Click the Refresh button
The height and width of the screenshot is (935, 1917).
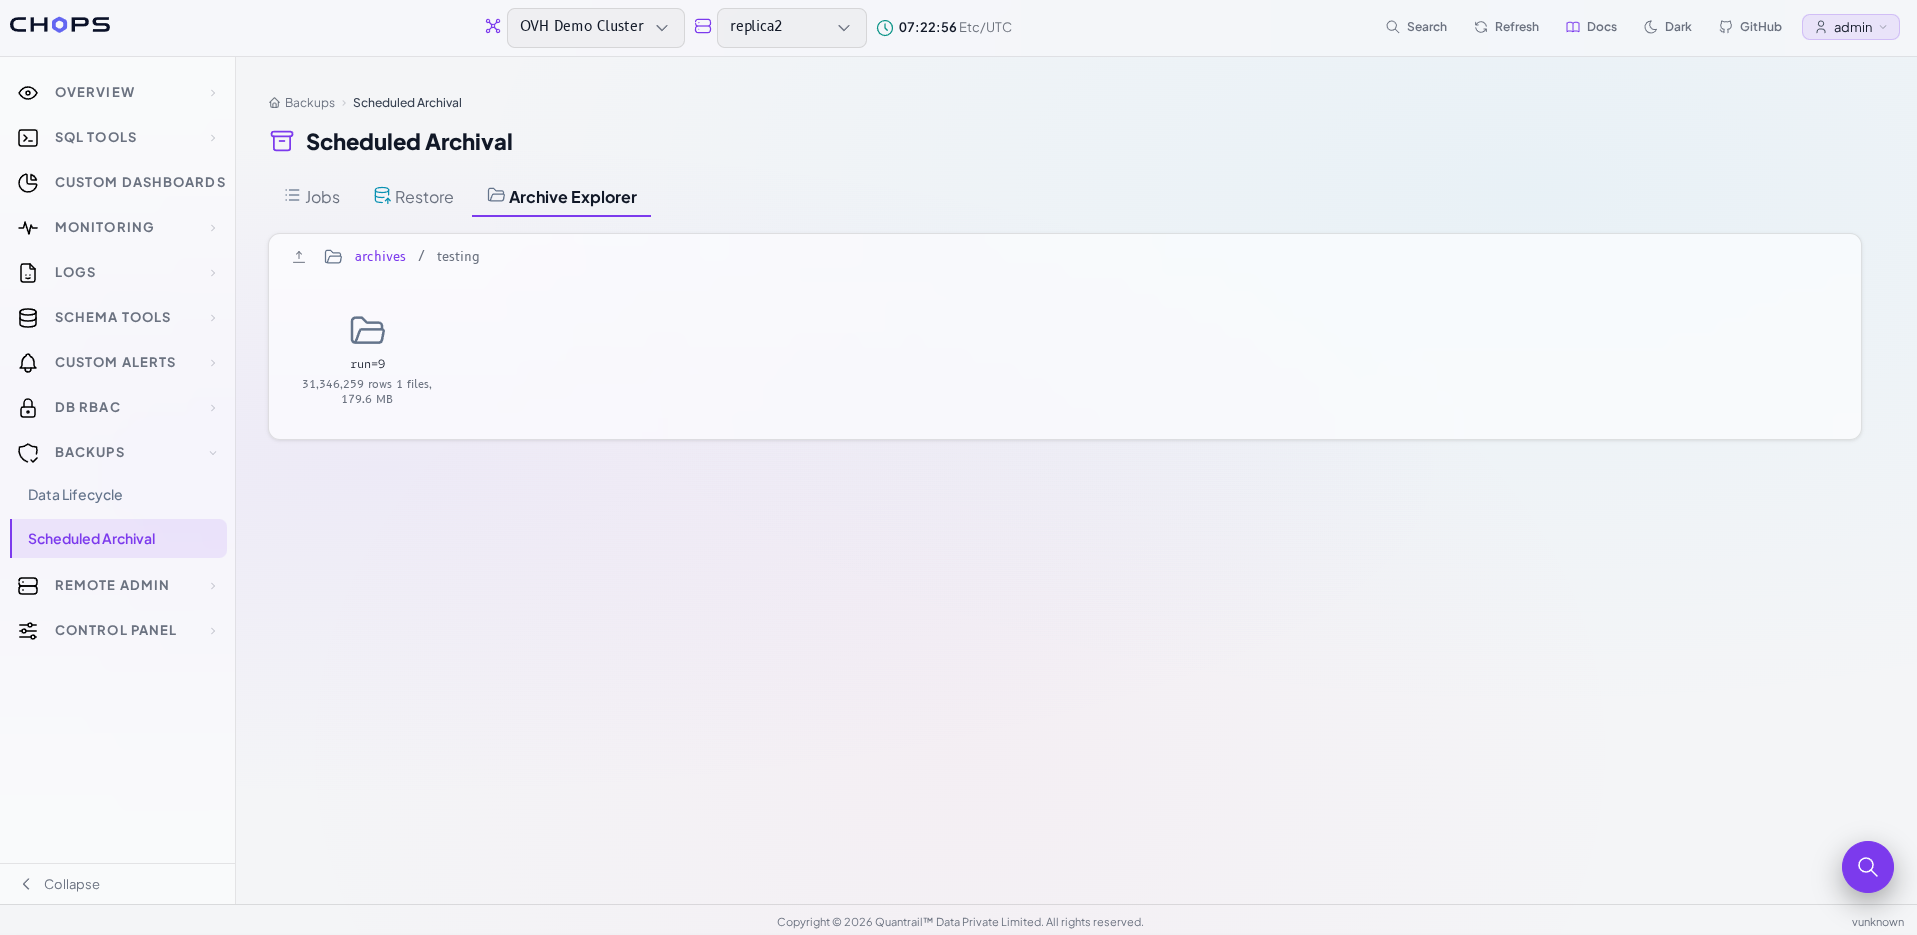coord(1506,27)
